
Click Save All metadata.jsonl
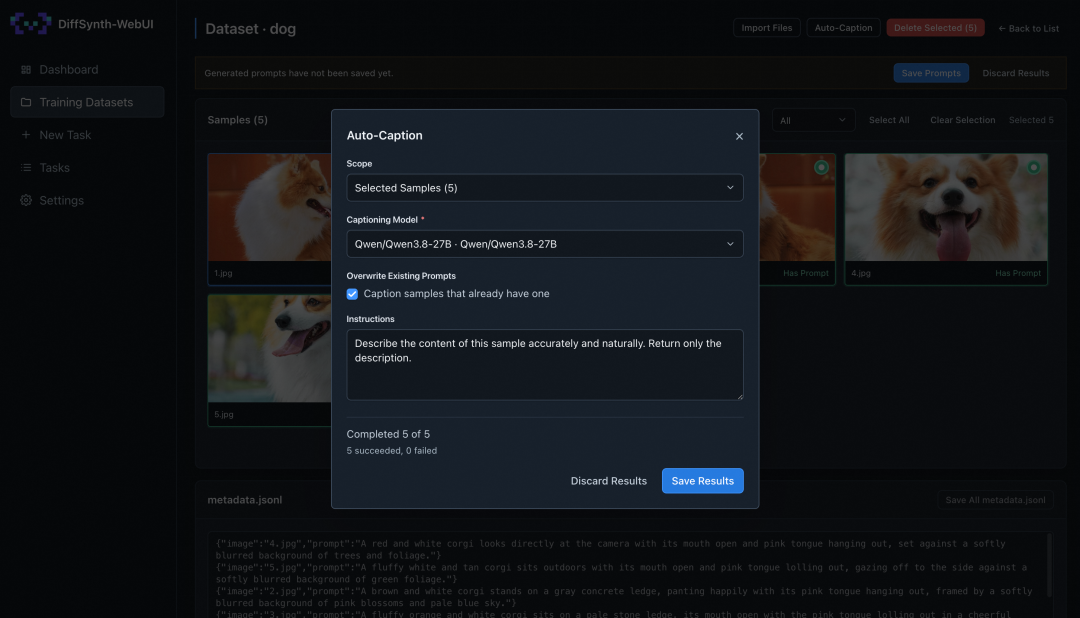995,500
